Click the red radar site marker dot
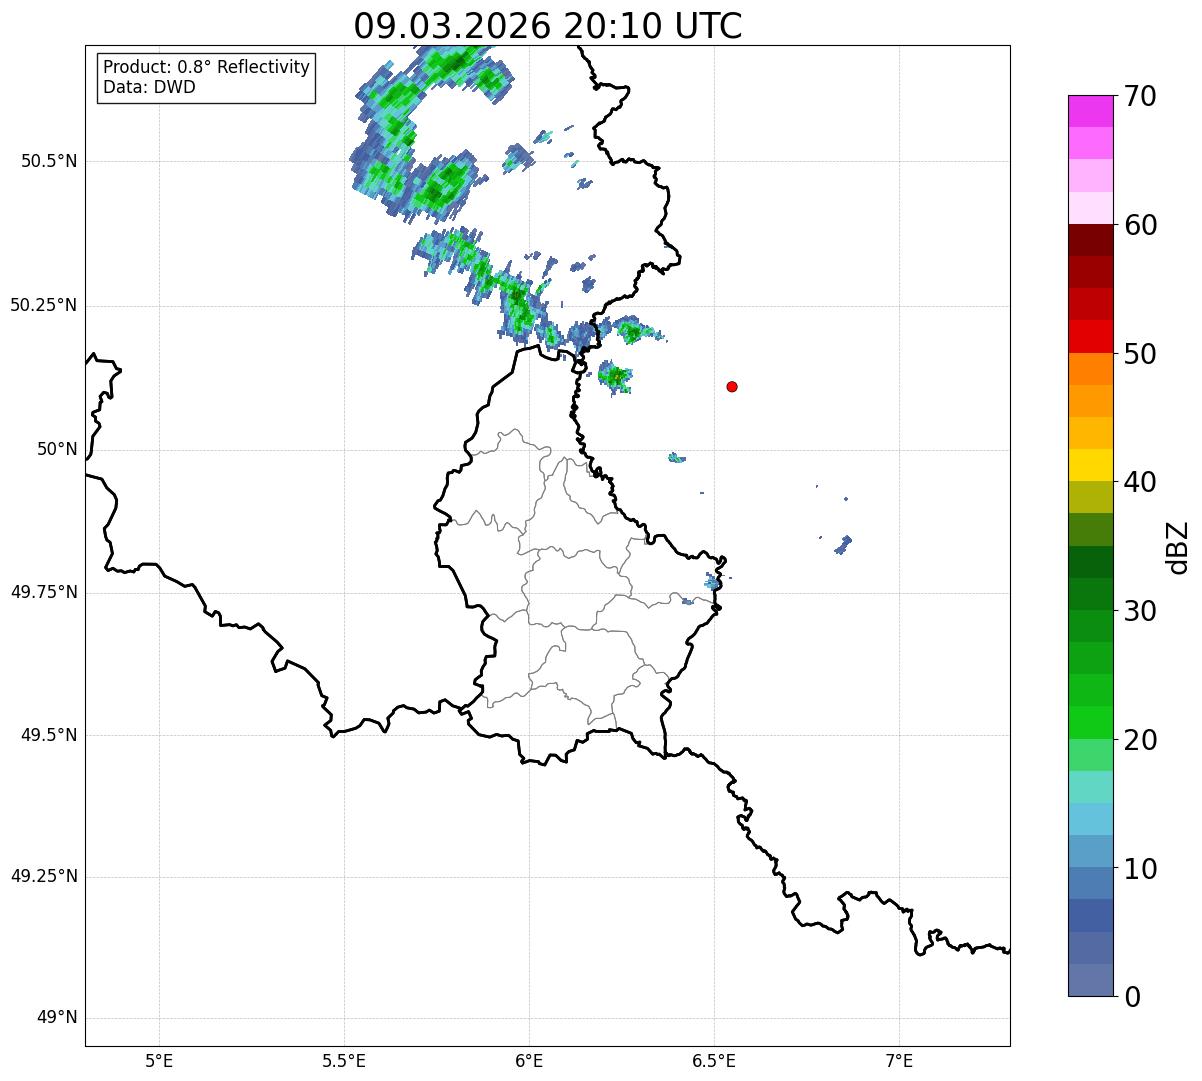Image resolution: width=1202 pixels, height=1081 pixels. tap(732, 386)
